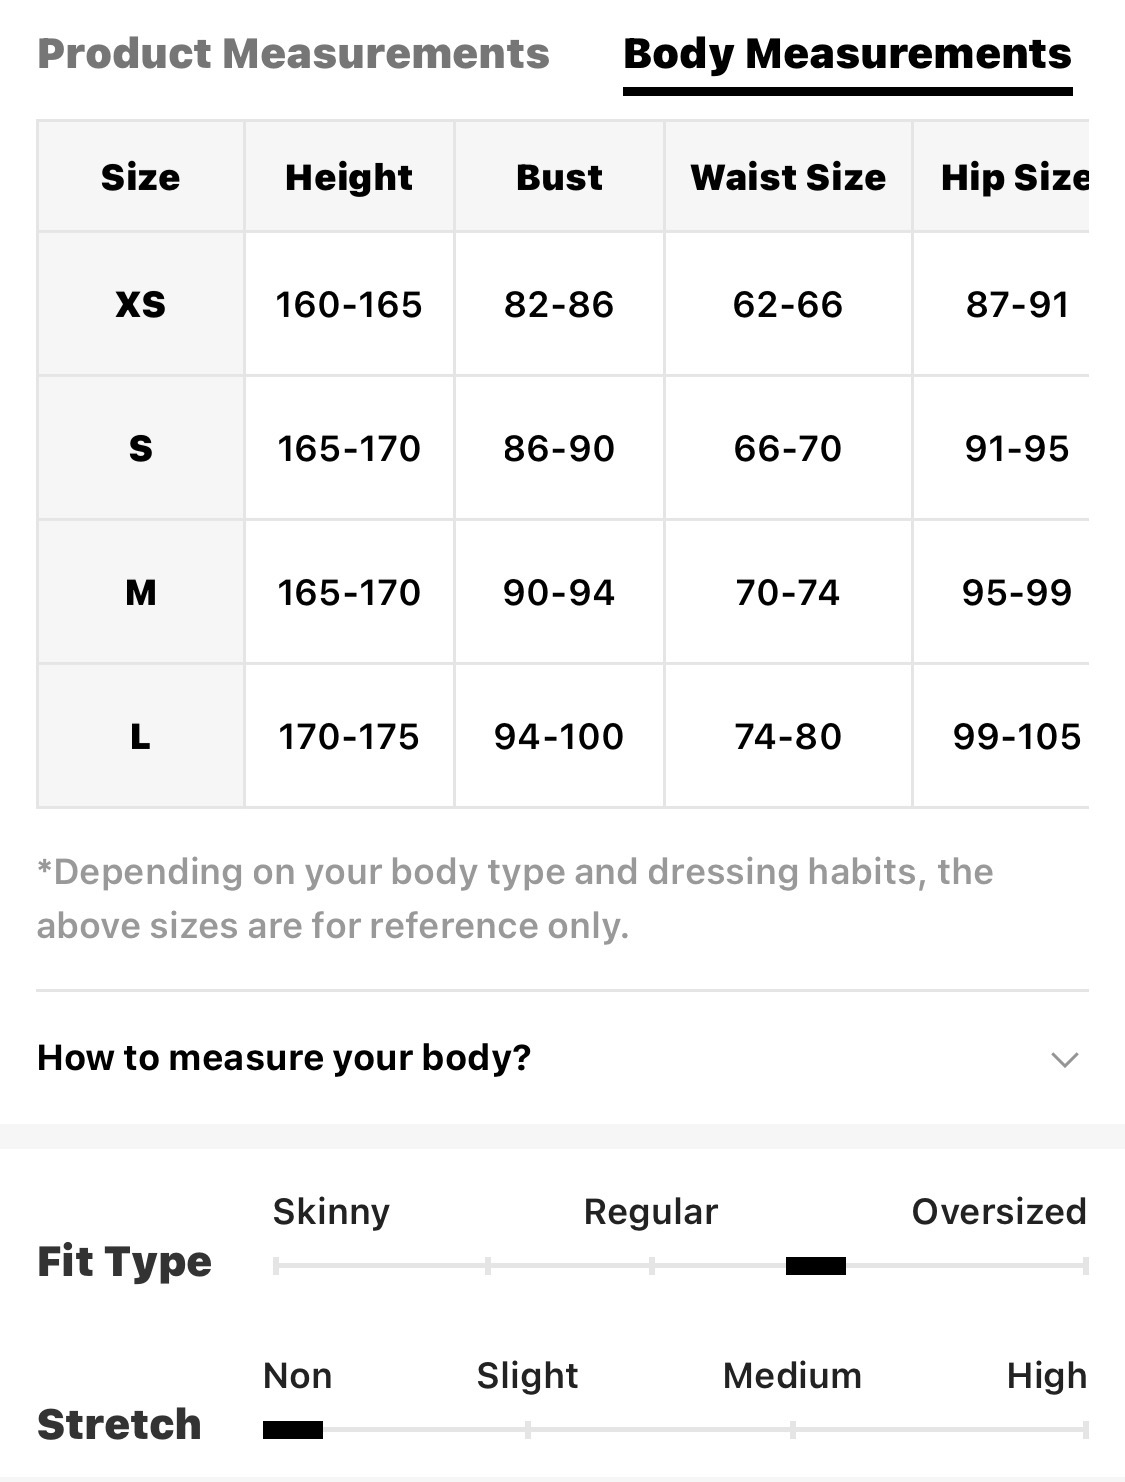Switch to the Product Measurements tab
Image resolution: width=1125 pixels, height=1482 pixels.
tap(293, 54)
